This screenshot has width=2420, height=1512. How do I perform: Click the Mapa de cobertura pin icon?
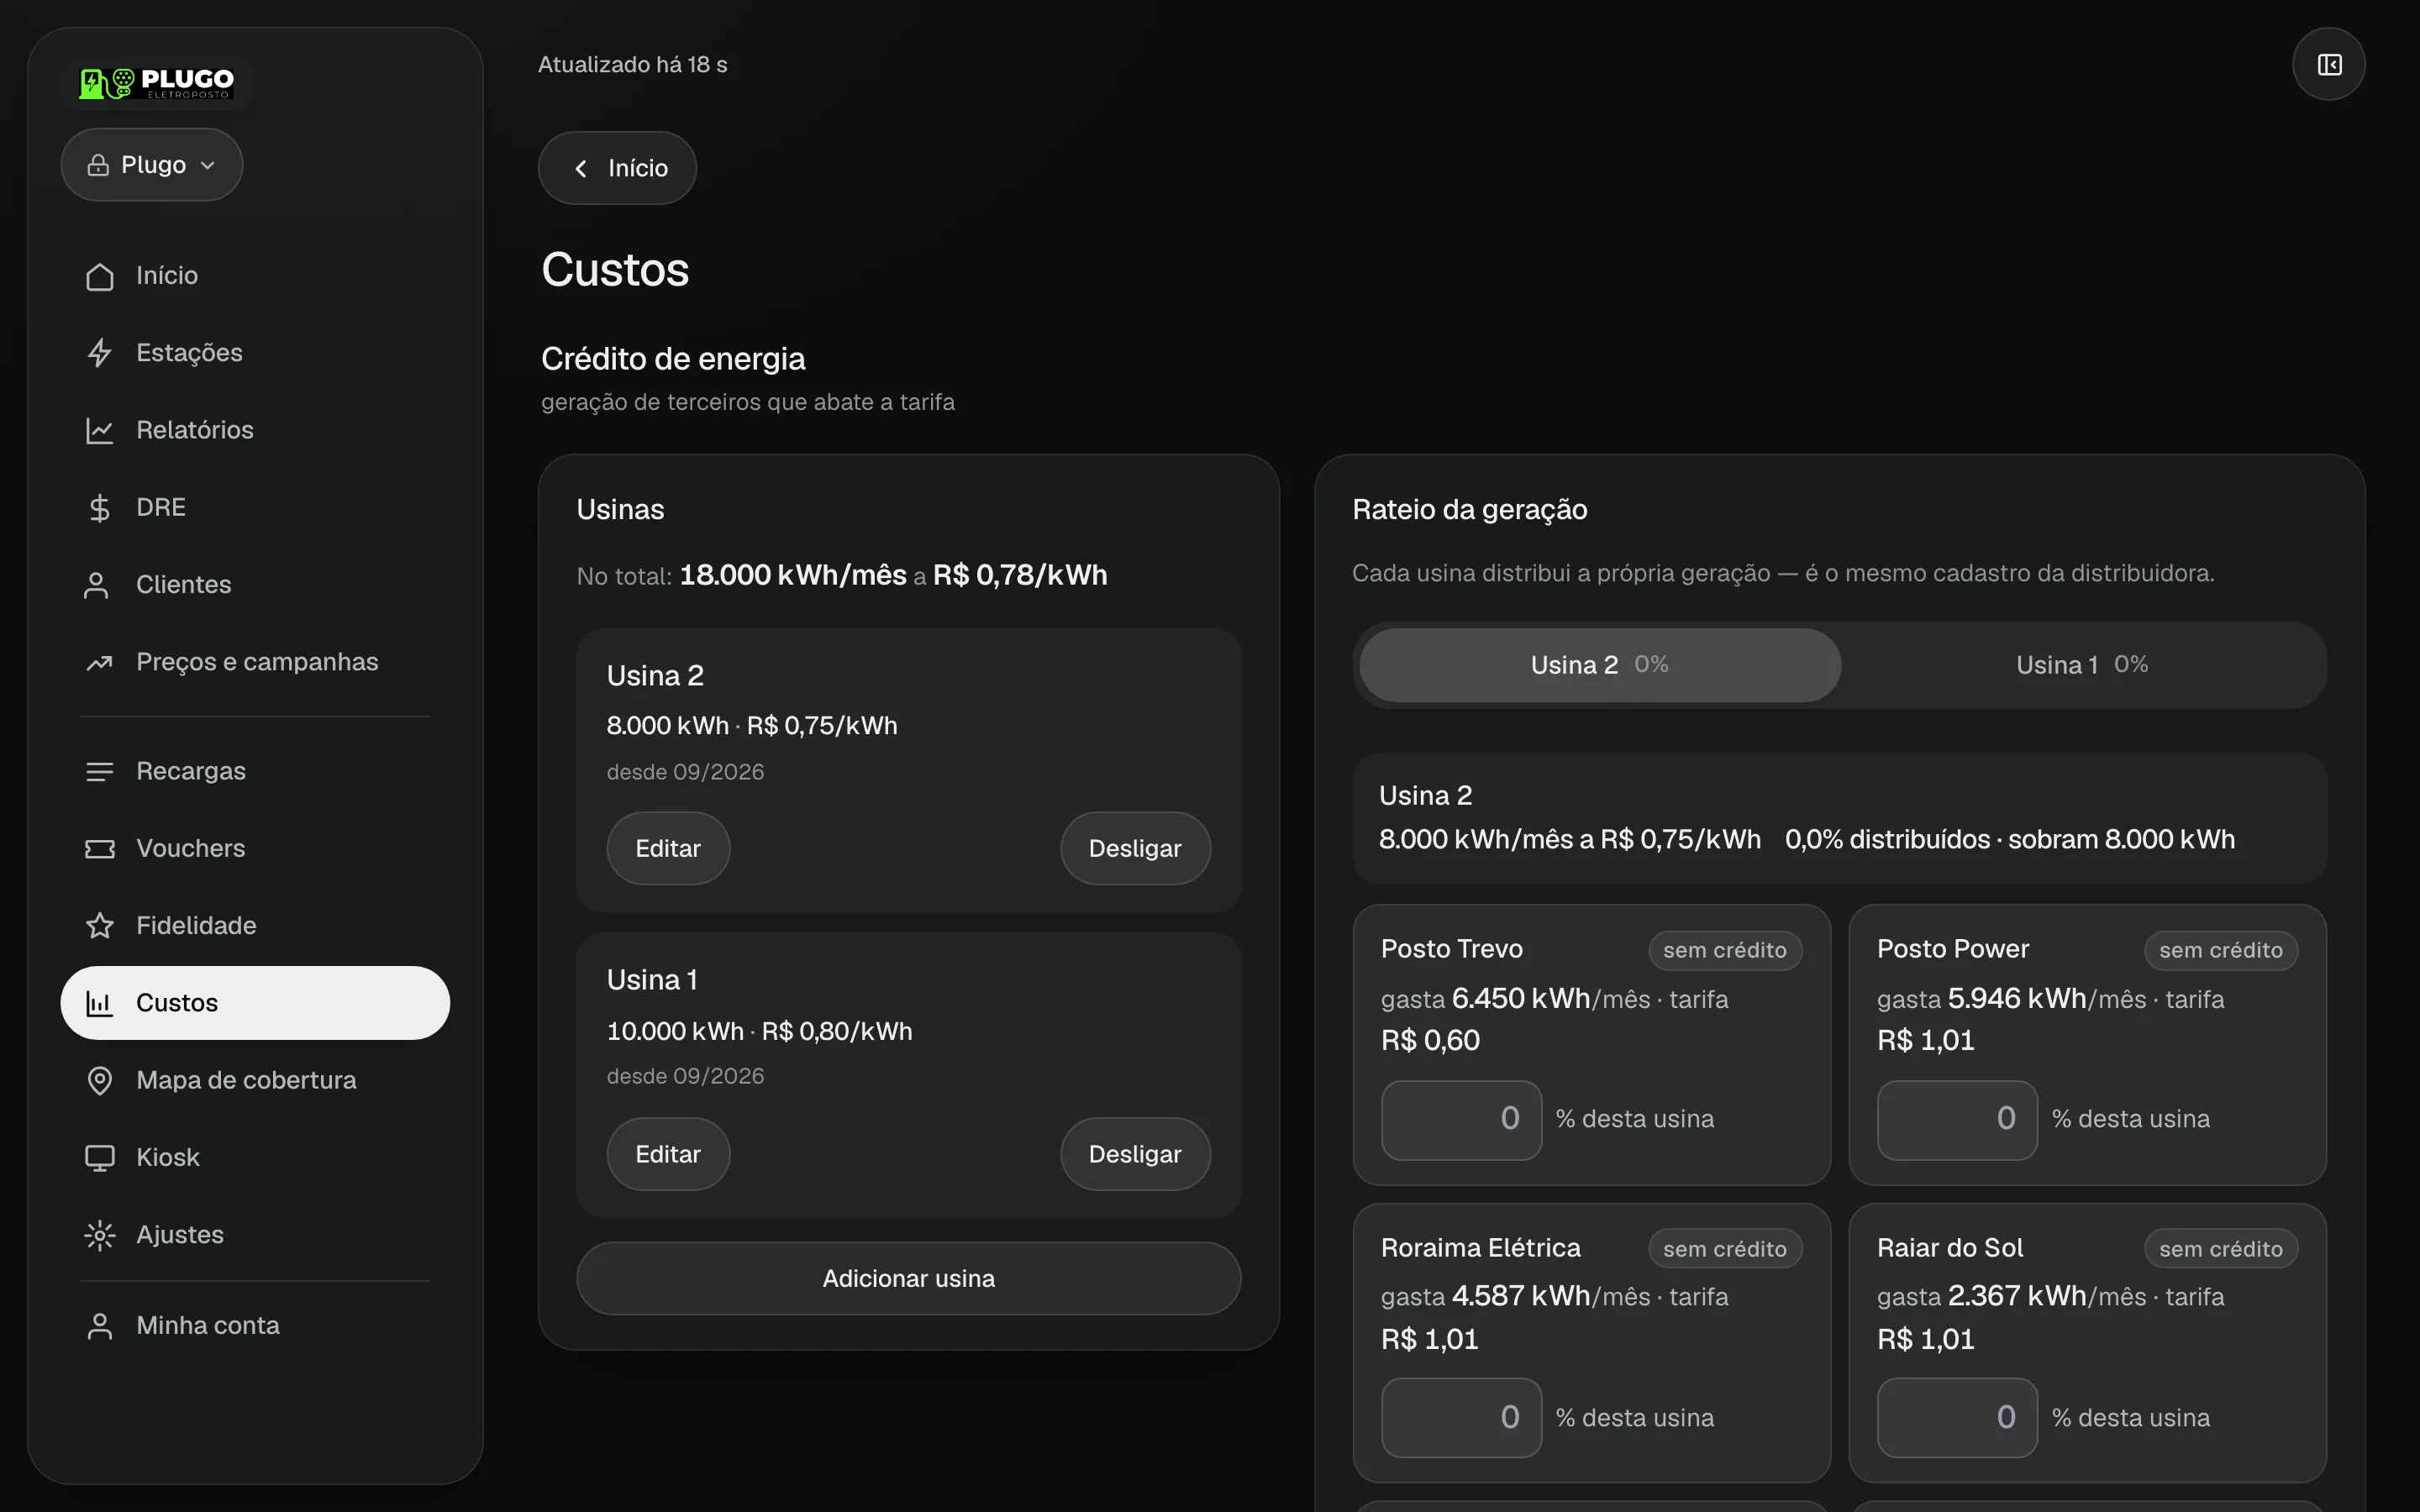coord(99,1081)
